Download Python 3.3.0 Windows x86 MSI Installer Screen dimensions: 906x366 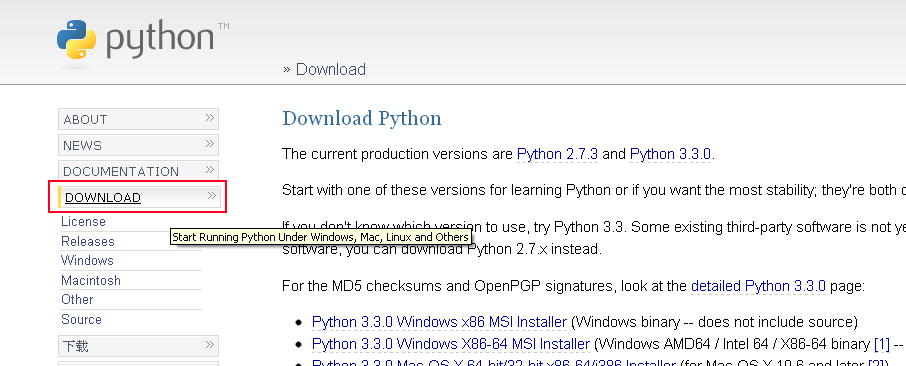(x=439, y=321)
